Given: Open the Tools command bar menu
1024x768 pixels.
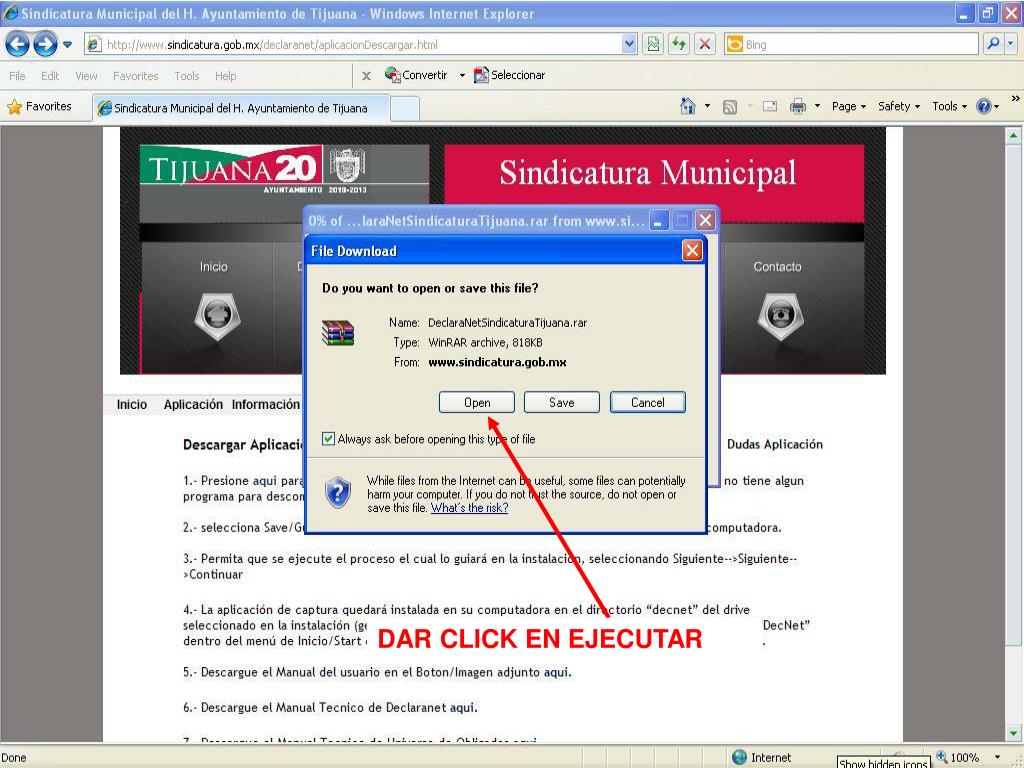Looking at the screenshot, I should [x=950, y=106].
